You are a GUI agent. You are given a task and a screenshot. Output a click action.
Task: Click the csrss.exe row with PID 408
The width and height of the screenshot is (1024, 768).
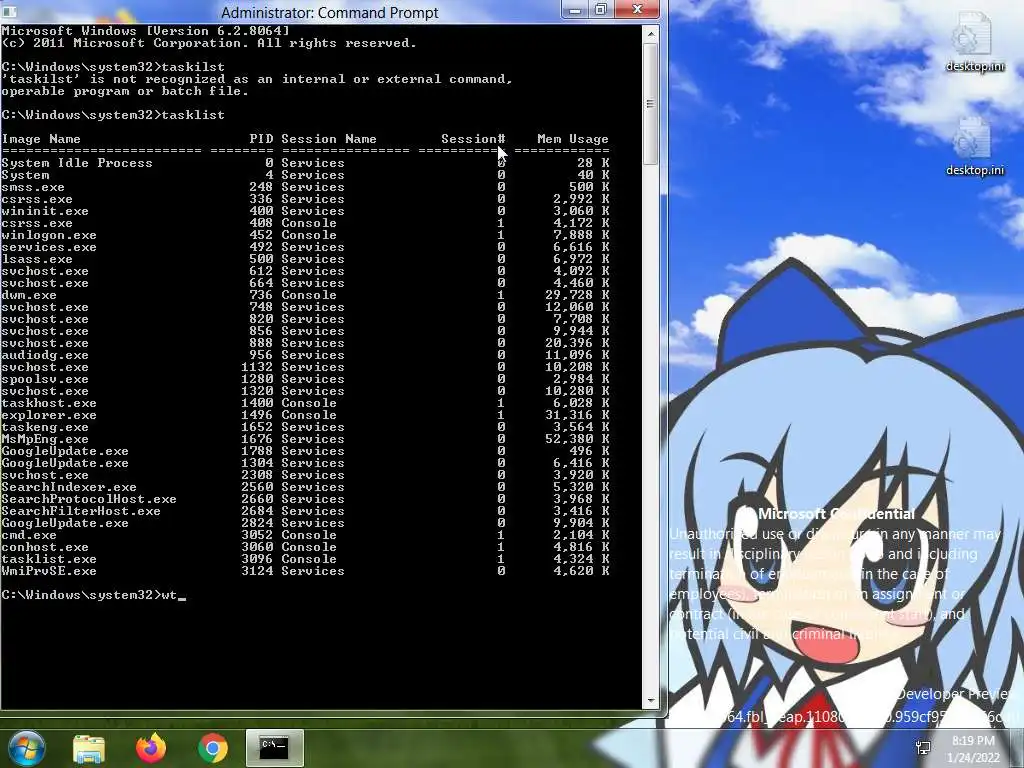click(x=305, y=223)
